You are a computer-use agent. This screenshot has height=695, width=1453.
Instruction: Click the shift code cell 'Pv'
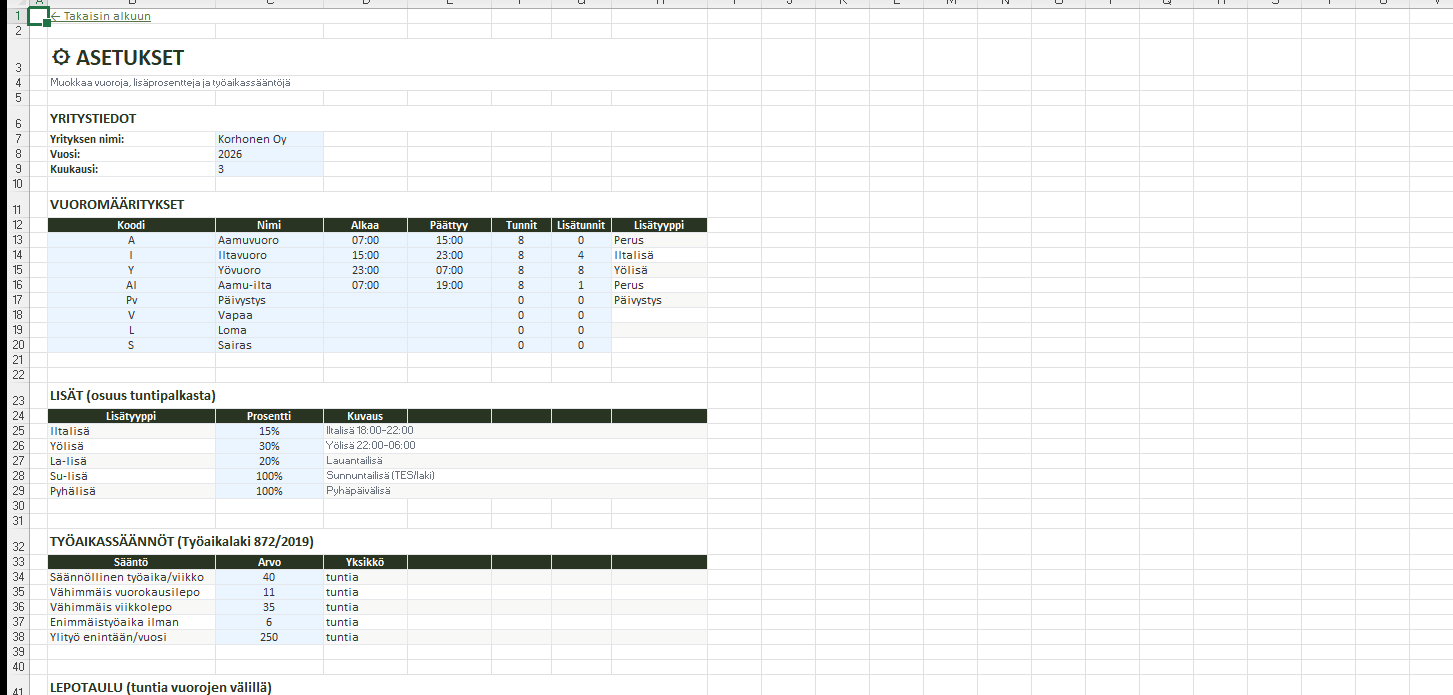131,300
